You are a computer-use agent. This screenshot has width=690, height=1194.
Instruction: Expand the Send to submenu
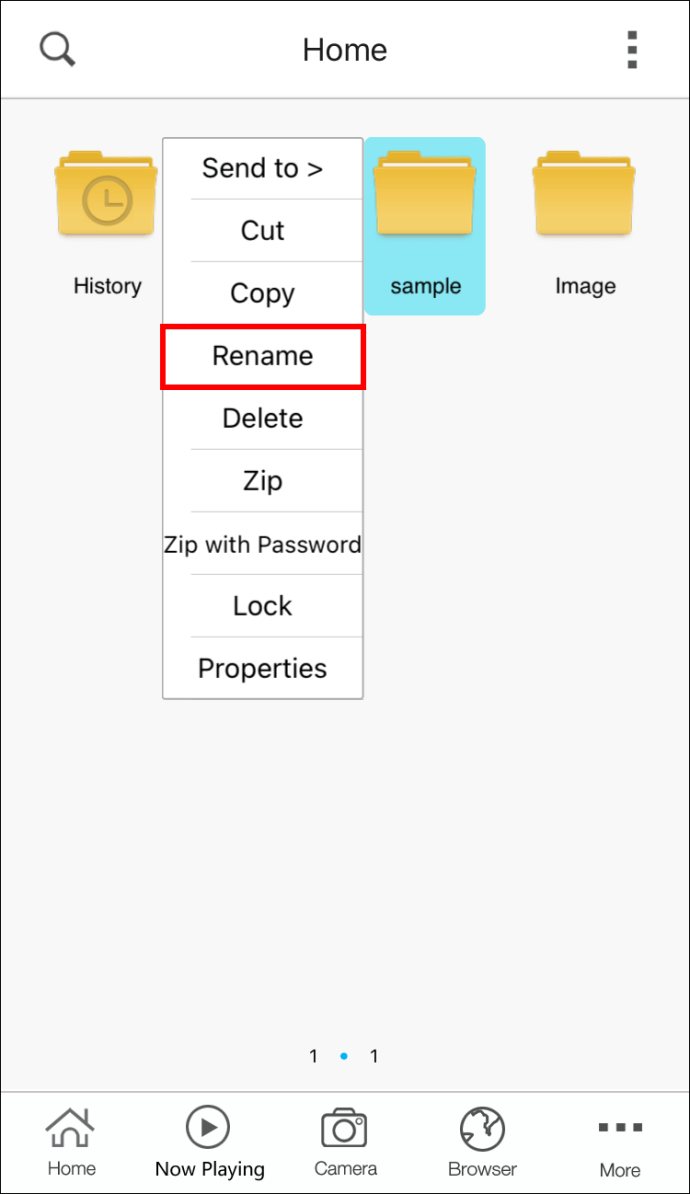click(x=262, y=168)
